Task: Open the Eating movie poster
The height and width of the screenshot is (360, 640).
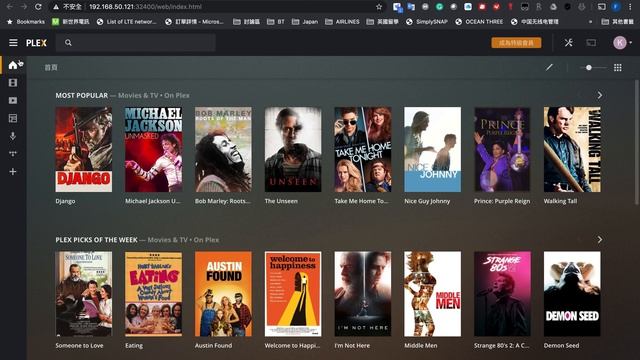Action: coord(153,294)
